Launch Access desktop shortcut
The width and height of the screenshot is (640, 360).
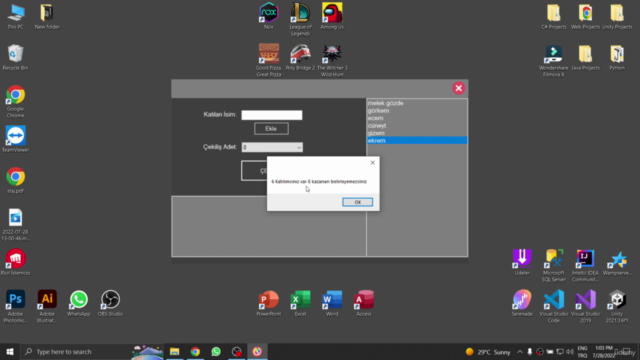(364, 303)
